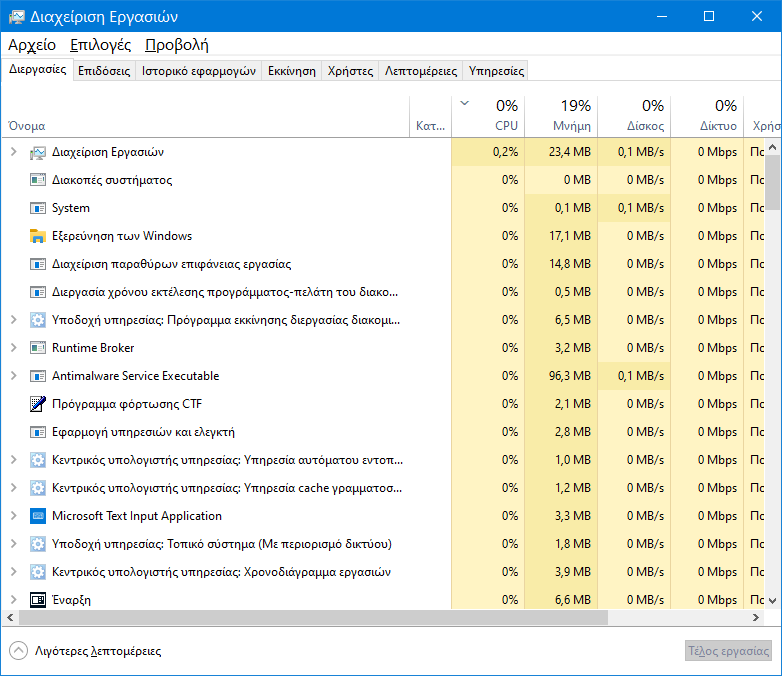Image resolution: width=782 pixels, height=676 pixels.
Task: Switch to the Υπηρεσίες tab
Action: pos(497,71)
